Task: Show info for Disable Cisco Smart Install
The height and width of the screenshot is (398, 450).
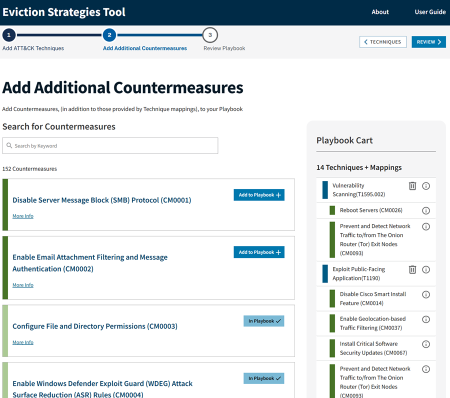Action: 426,294
